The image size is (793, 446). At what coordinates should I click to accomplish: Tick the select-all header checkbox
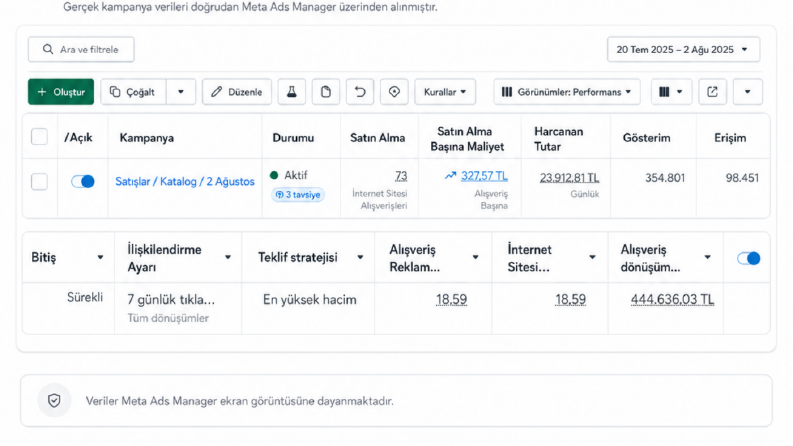coord(39,137)
